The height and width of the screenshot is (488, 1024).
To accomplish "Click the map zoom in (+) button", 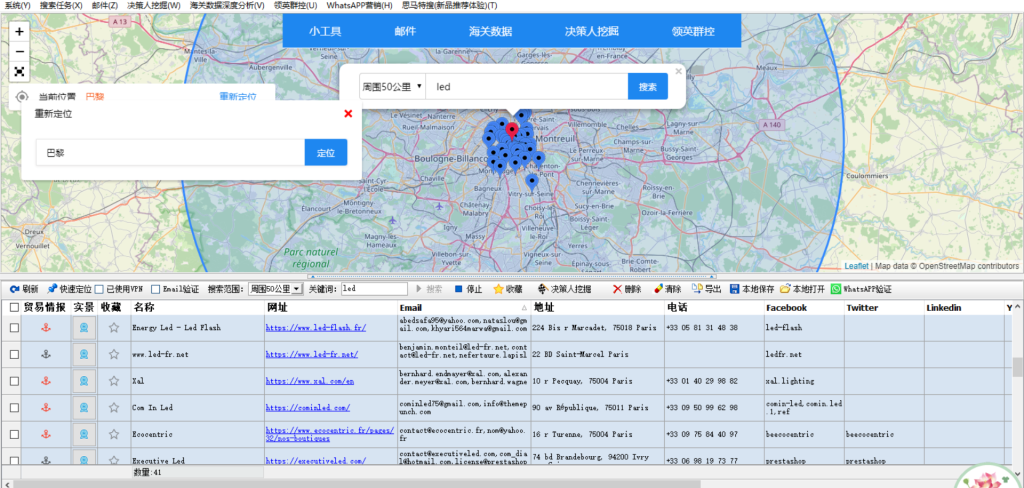I will (x=19, y=31).
